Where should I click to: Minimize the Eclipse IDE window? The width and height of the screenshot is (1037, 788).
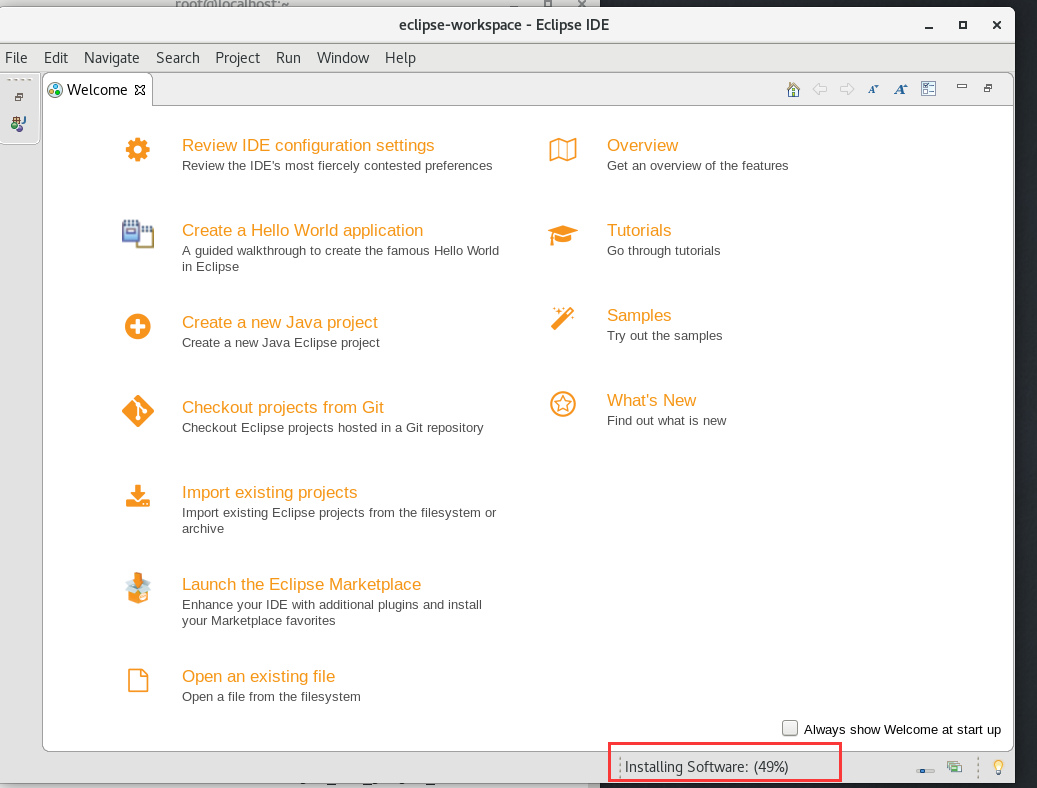click(x=929, y=26)
